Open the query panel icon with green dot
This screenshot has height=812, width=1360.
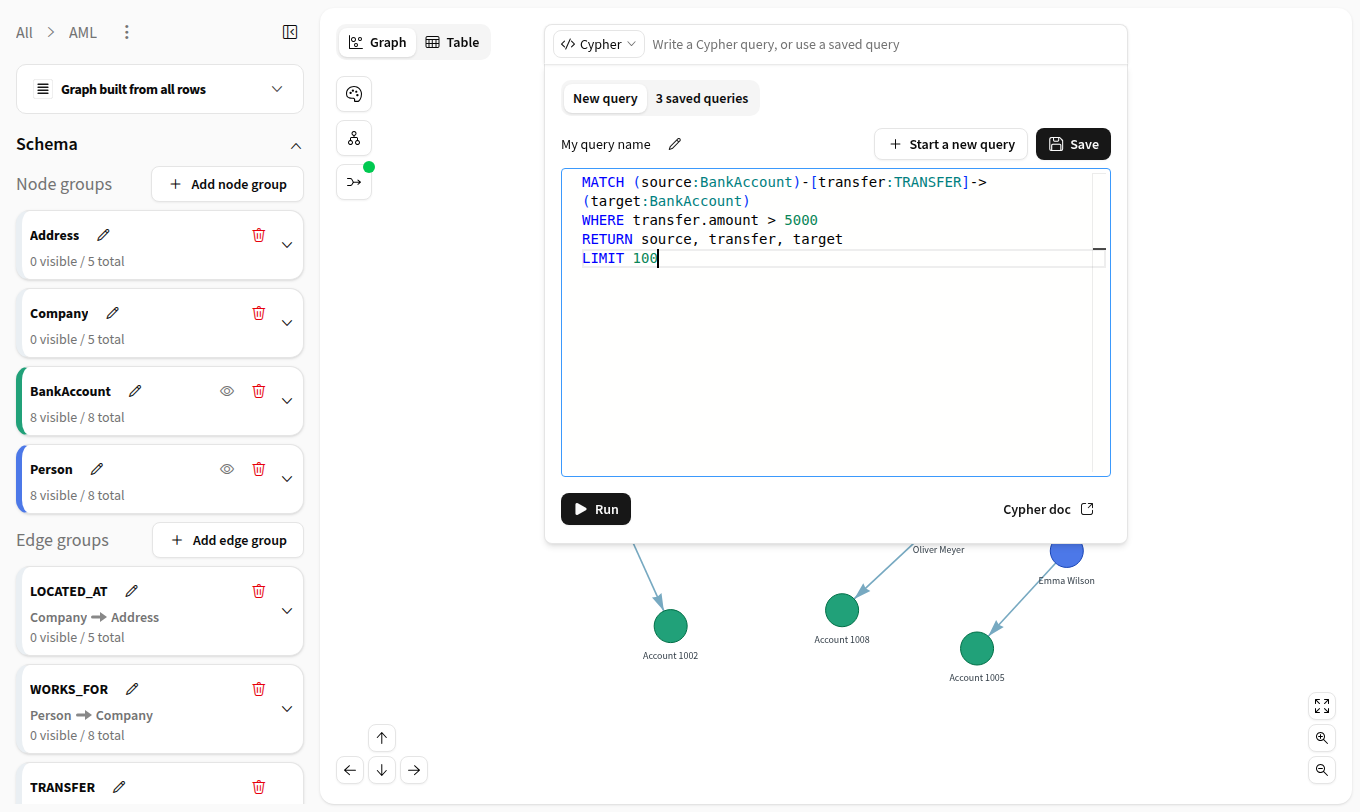(354, 182)
